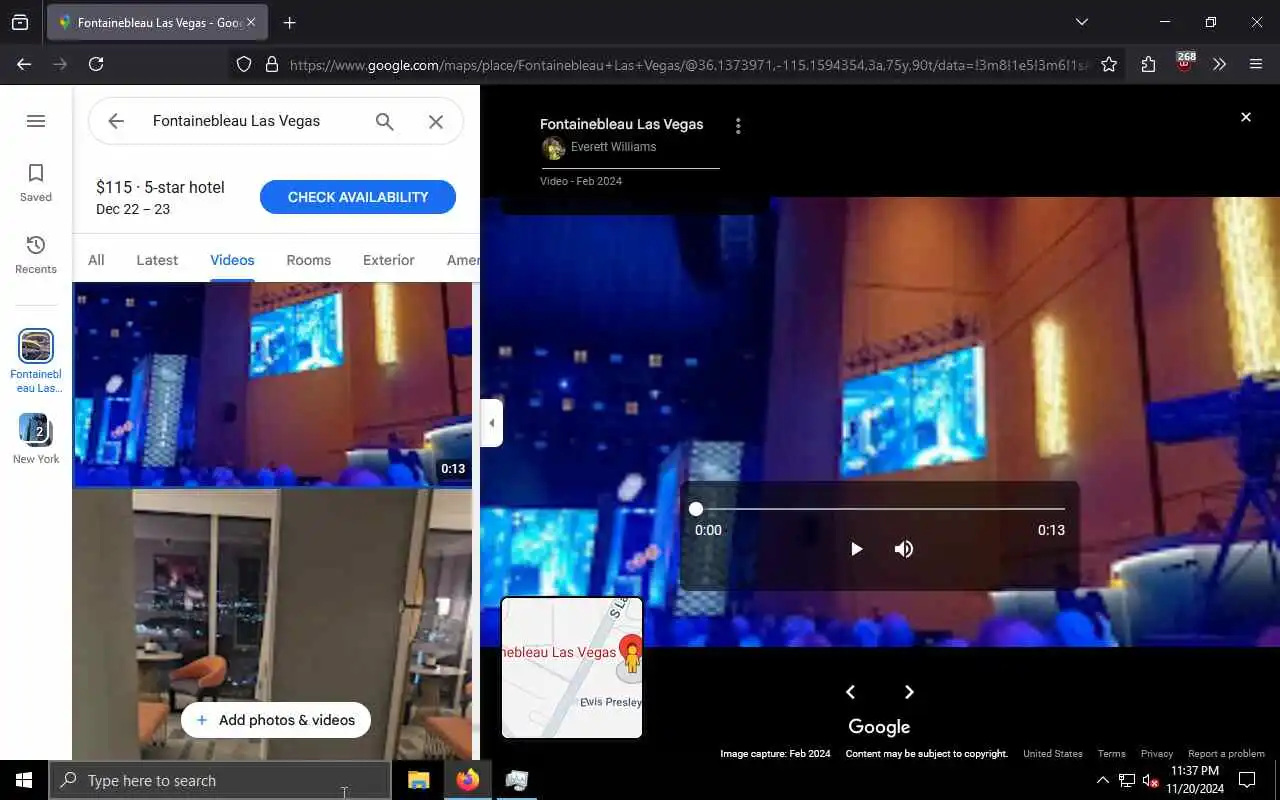Show more toolbar tools chevron
Image resolution: width=1280 pixels, height=800 pixels.
(x=1219, y=64)
